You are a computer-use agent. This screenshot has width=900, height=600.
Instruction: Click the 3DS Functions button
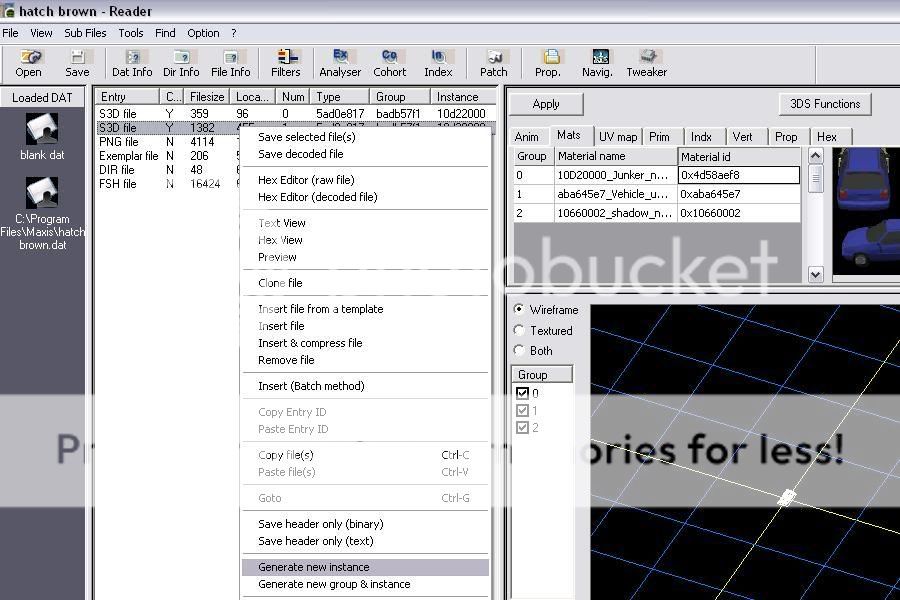[824, 104]
